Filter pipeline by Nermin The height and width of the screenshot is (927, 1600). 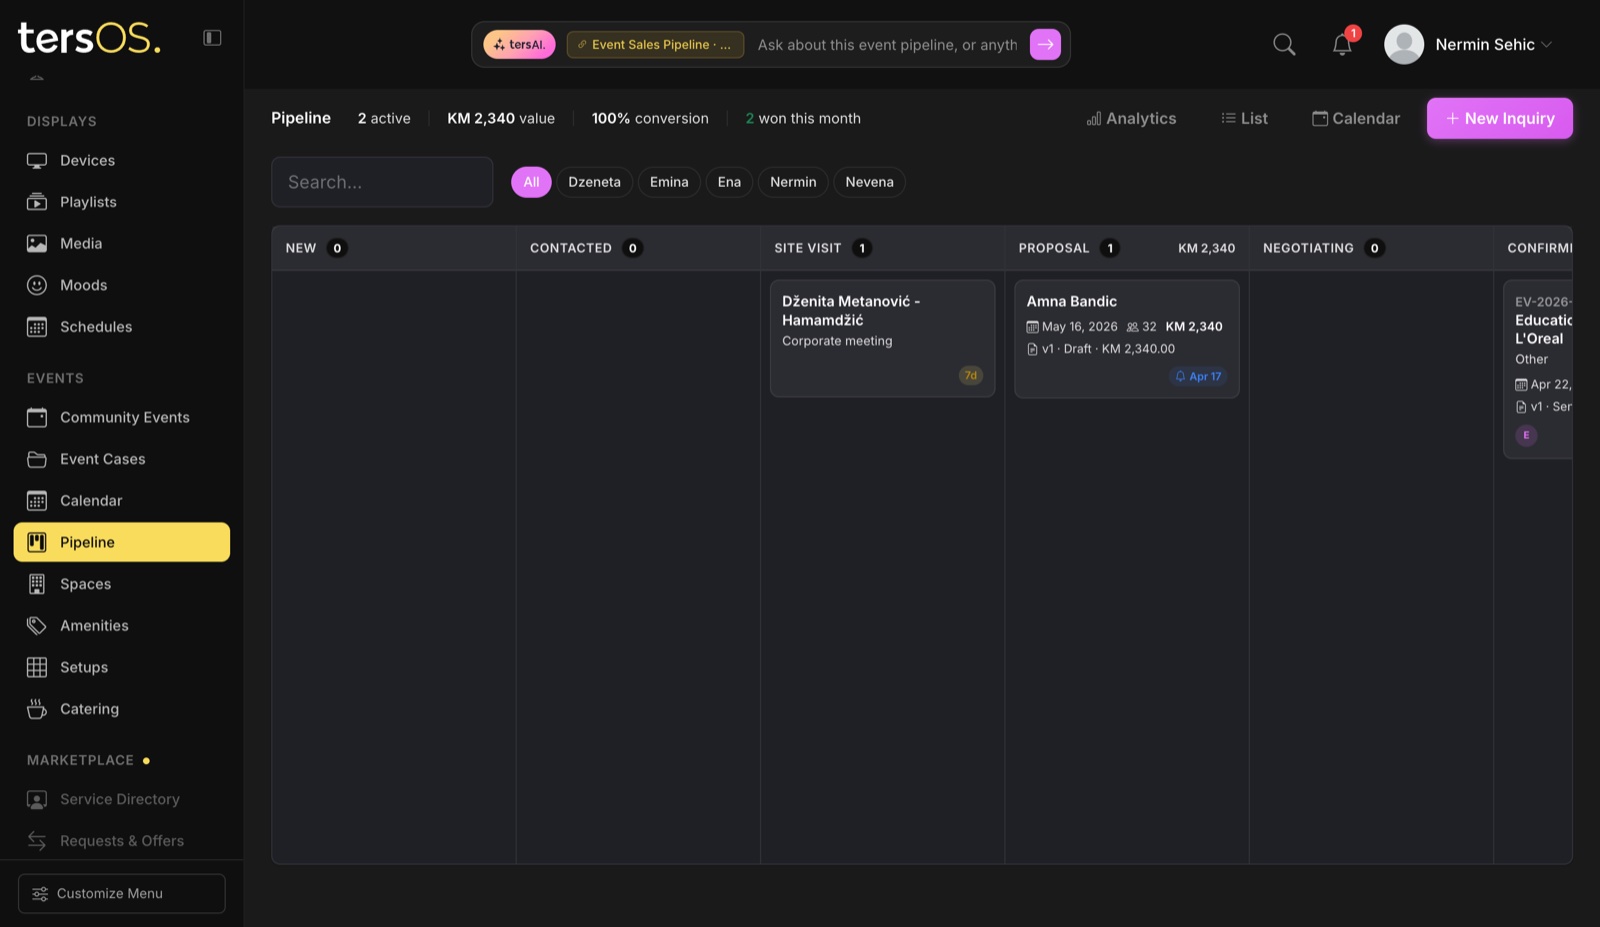[x=792, y=182]
